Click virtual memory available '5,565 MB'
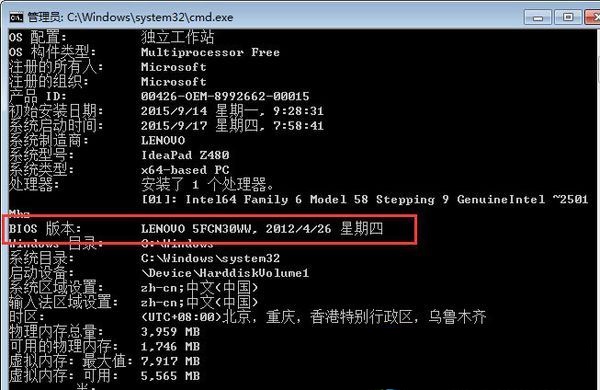This screenshot has width=600, height=390. click(170, 376)
